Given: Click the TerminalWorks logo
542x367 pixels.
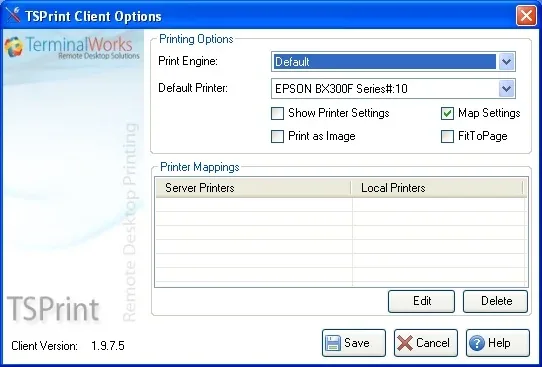Looking at the screenshot, I should click(72, 47).
